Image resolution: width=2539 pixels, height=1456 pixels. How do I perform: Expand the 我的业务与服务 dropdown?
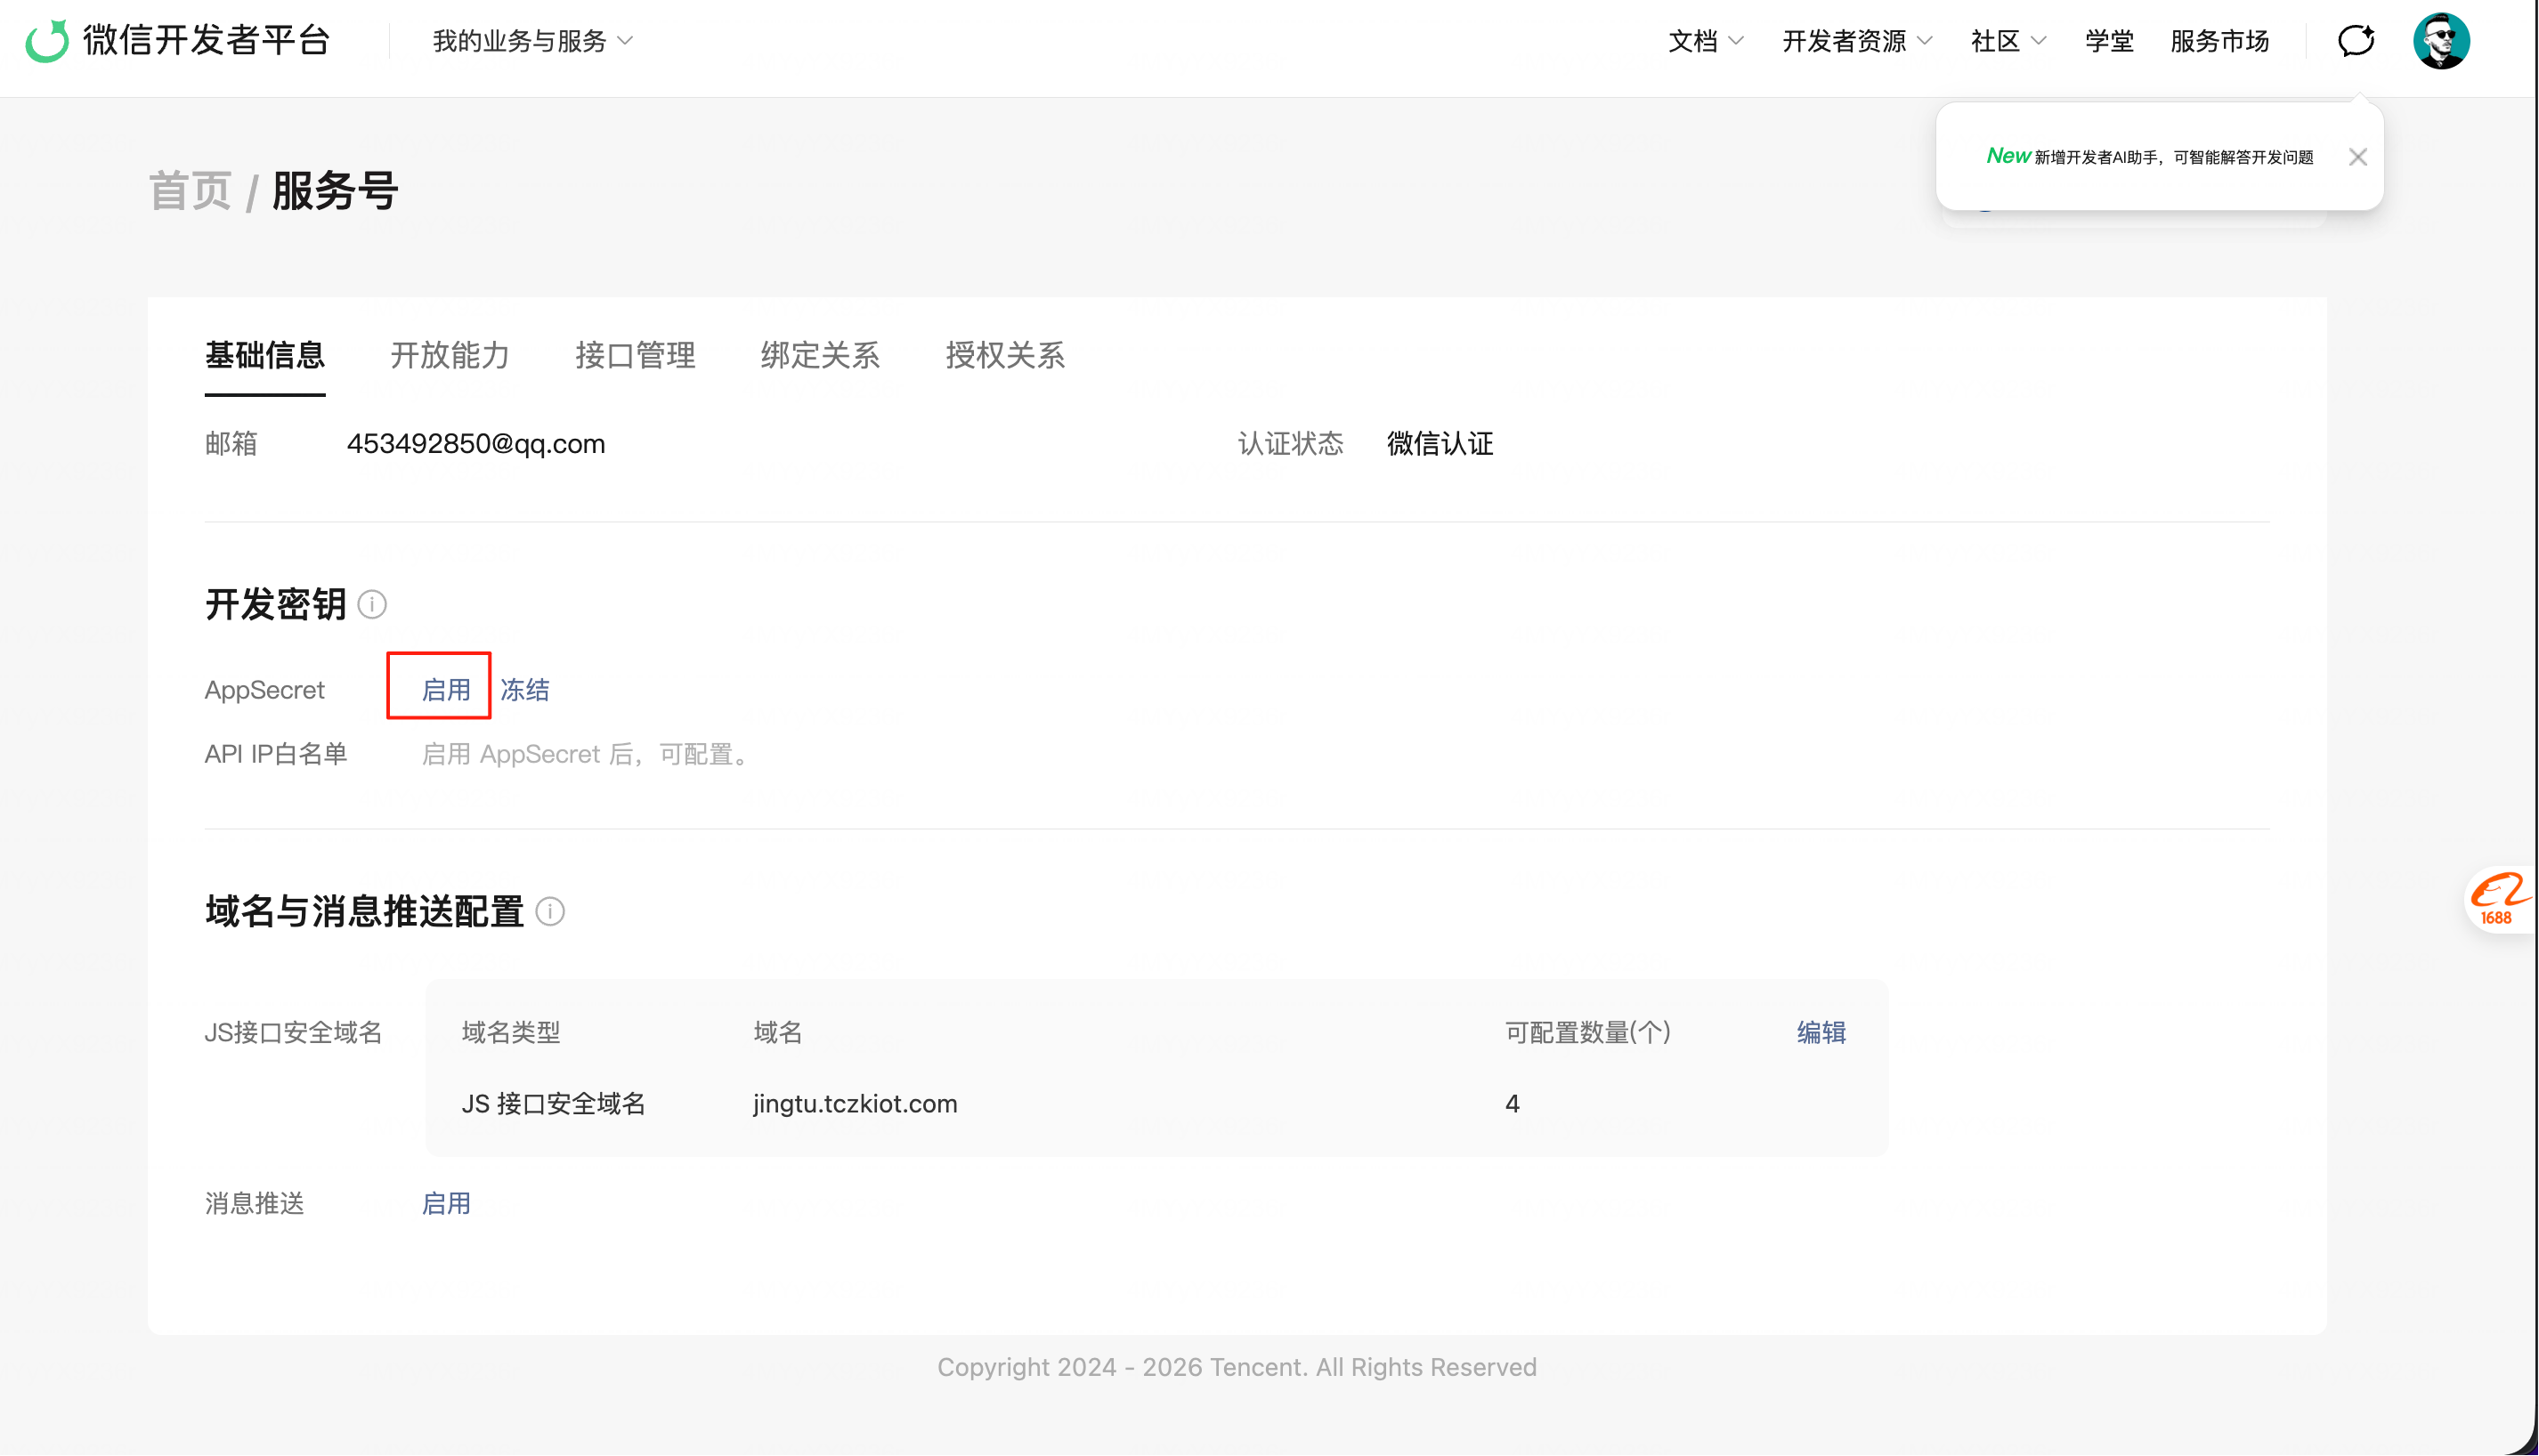click(x=533, y=41)
